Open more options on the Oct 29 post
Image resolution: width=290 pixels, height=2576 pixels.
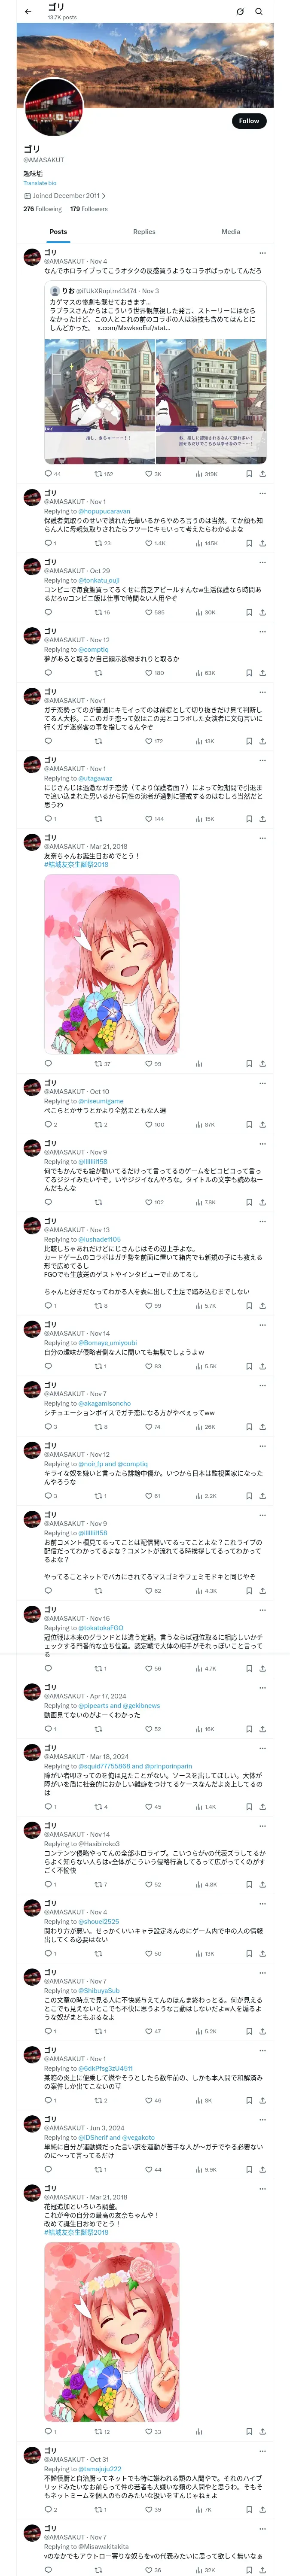click(262, 562)
